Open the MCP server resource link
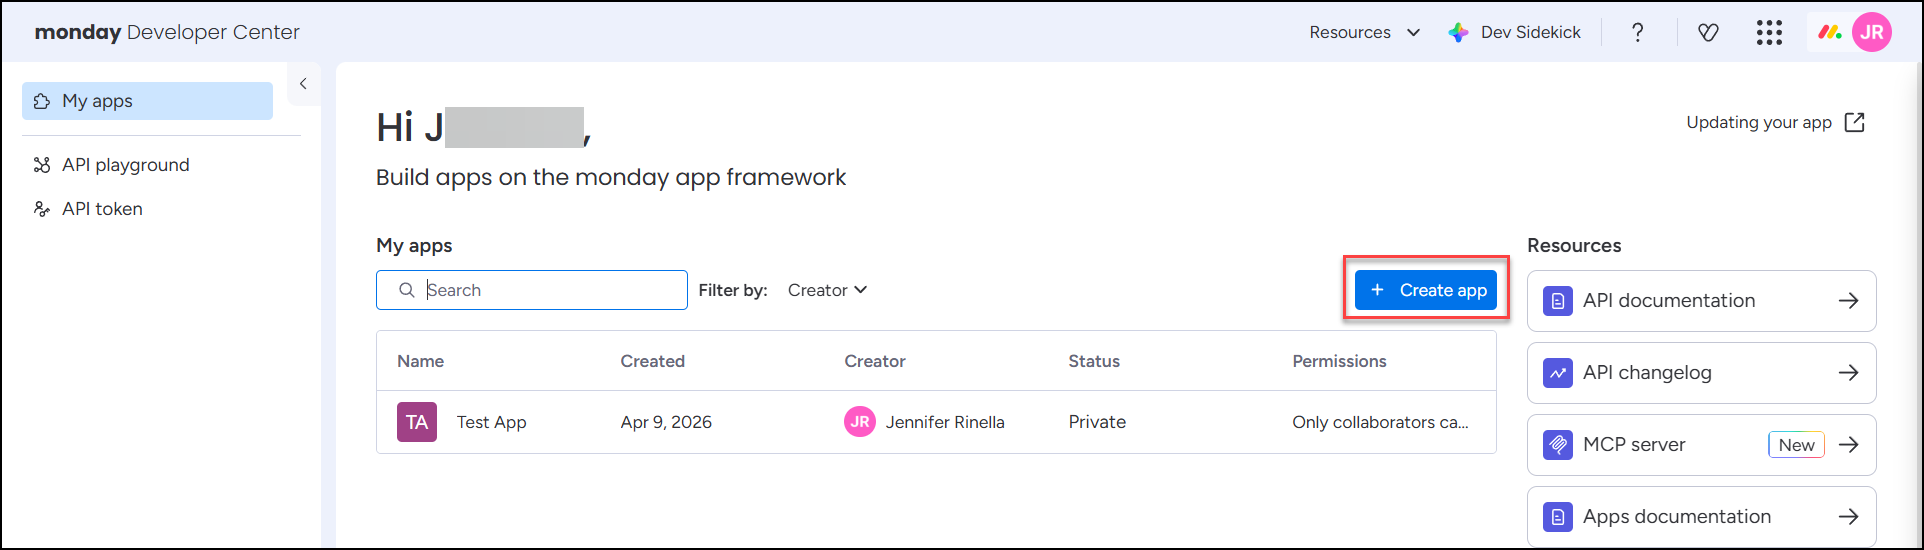The height and width of the screenshot is (550, 1924). (x=1702, y=445)
